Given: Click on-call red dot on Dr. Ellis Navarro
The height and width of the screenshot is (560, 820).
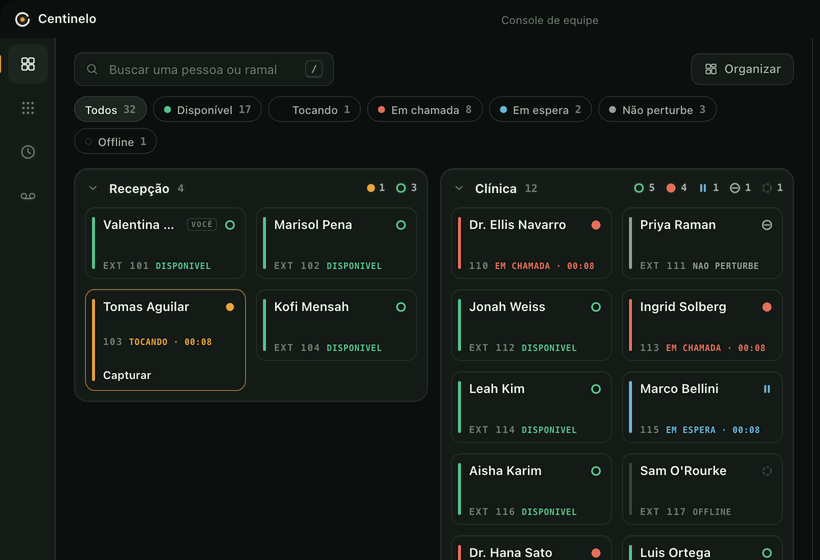Looking at the screenshot, I should (x=596, y=225).
